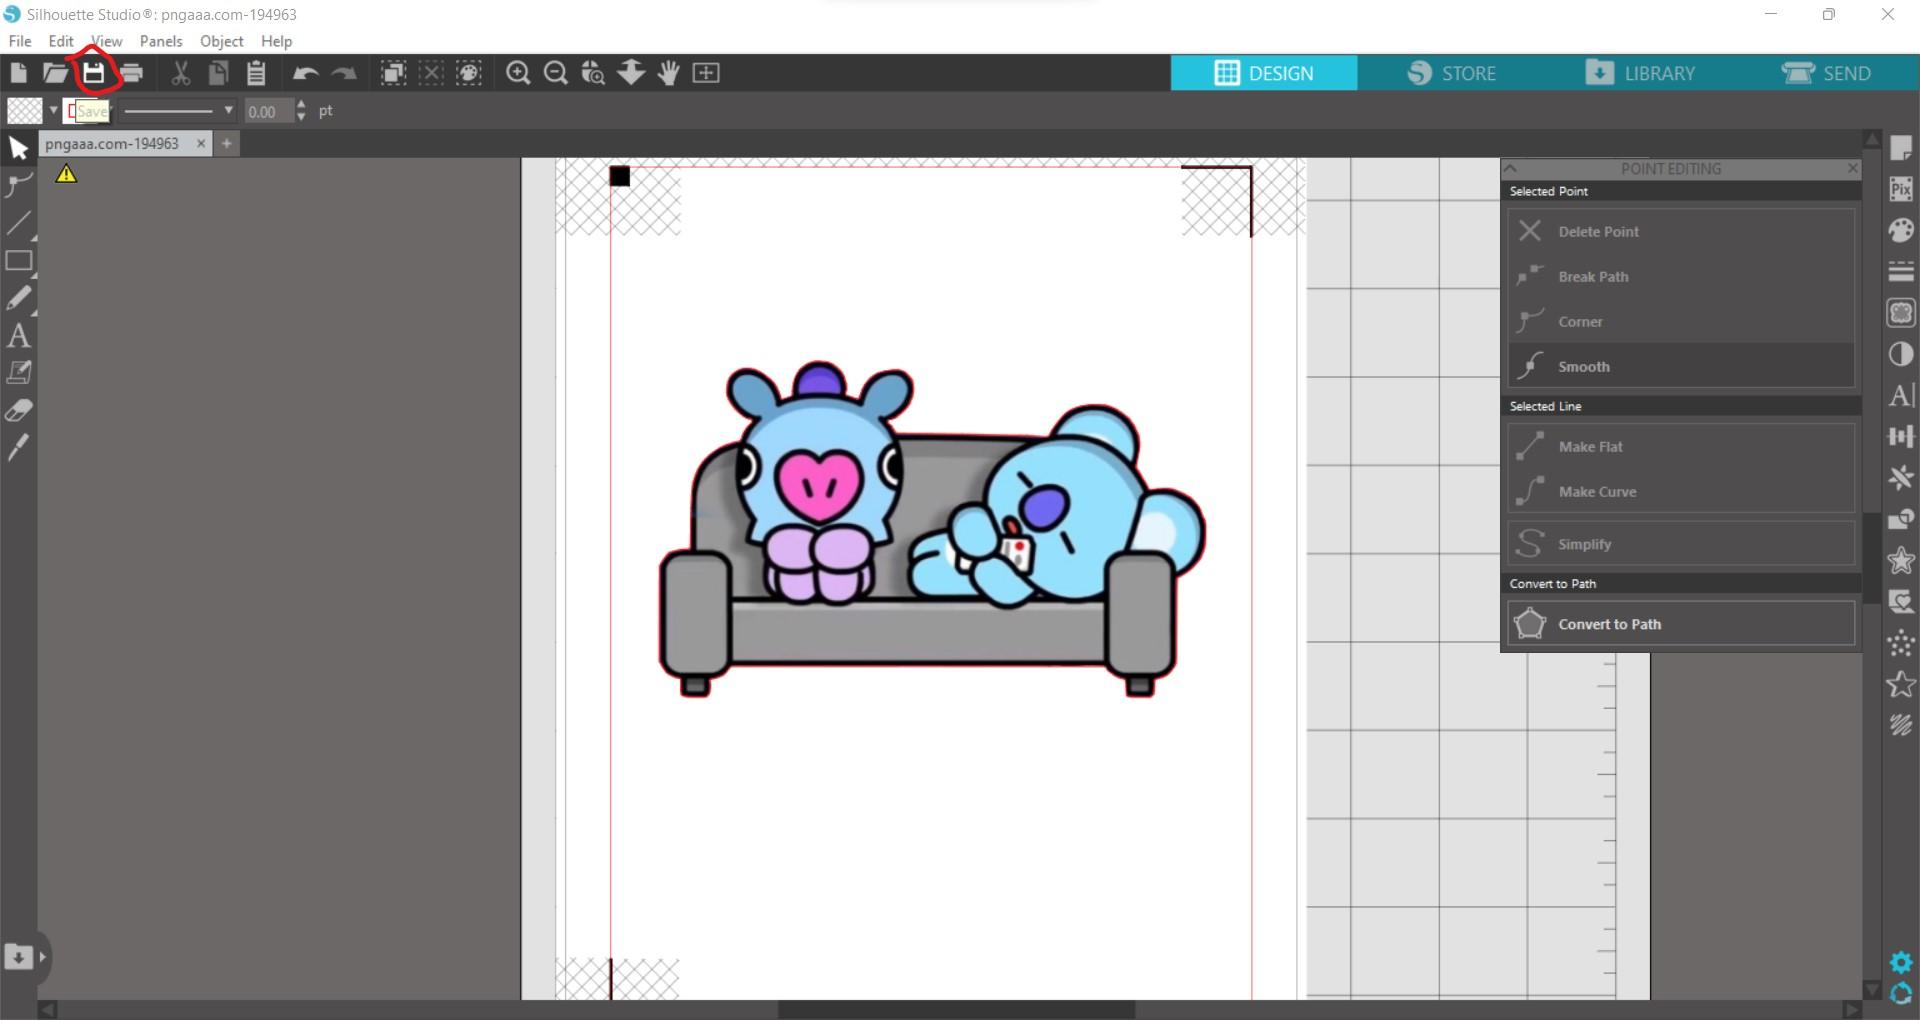Collapse the Point Editing panel
This screenshot has height=1020, width=1920.
pyautogui.click(x=1511, y=168)
